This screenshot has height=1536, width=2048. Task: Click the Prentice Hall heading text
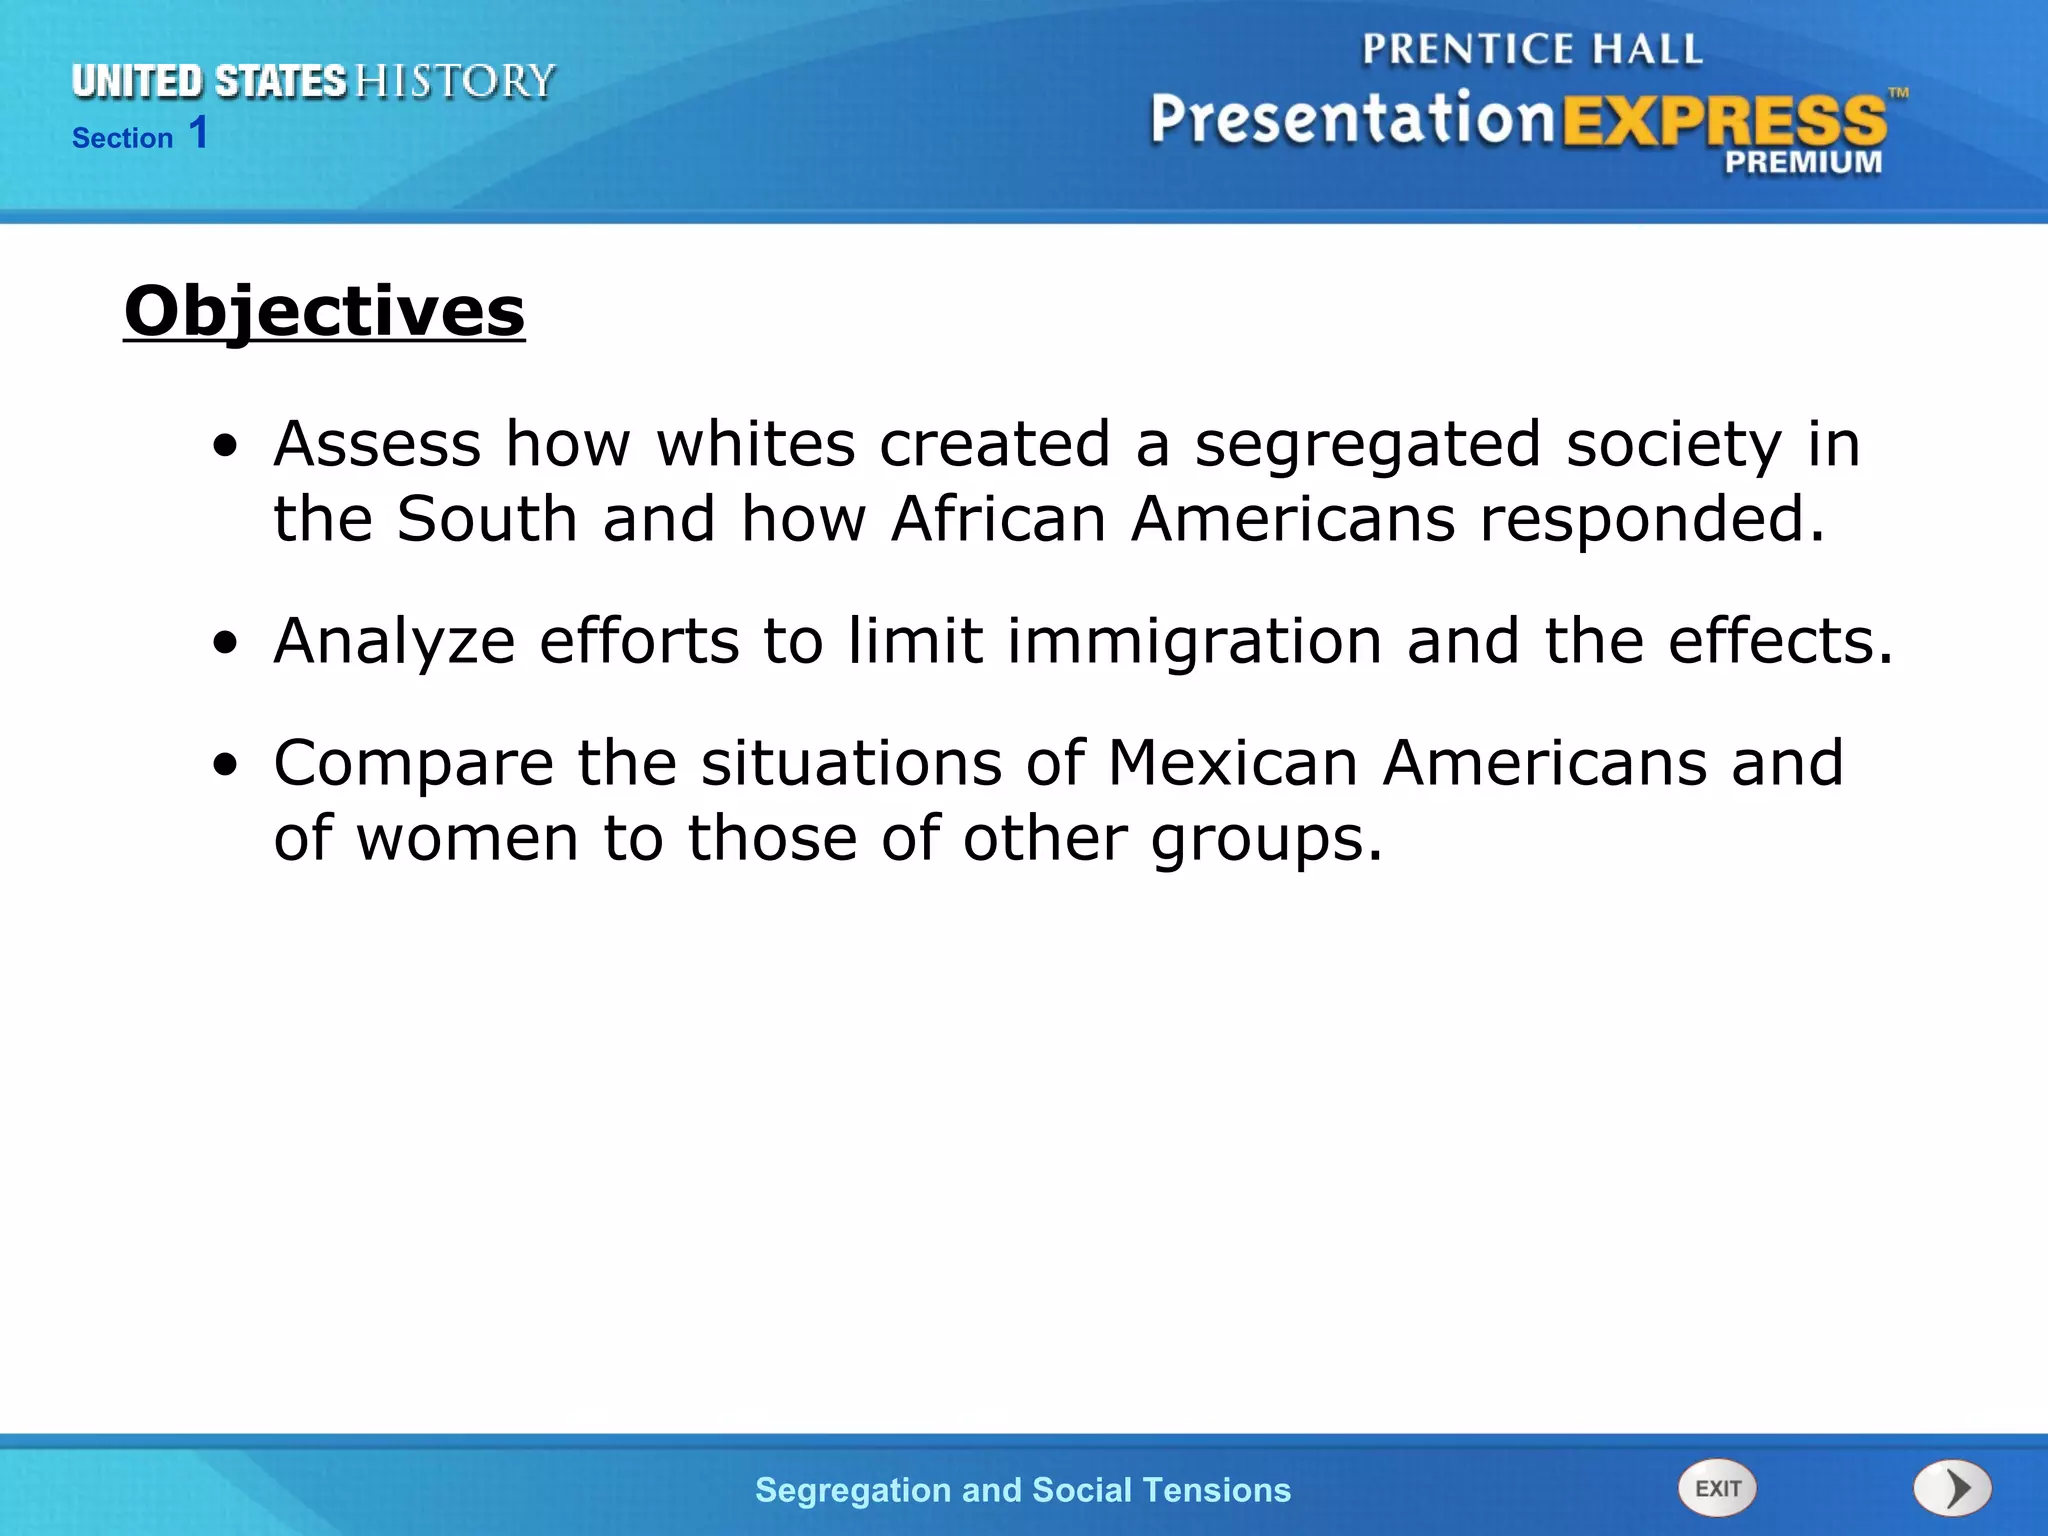(x=1532, y=49)
